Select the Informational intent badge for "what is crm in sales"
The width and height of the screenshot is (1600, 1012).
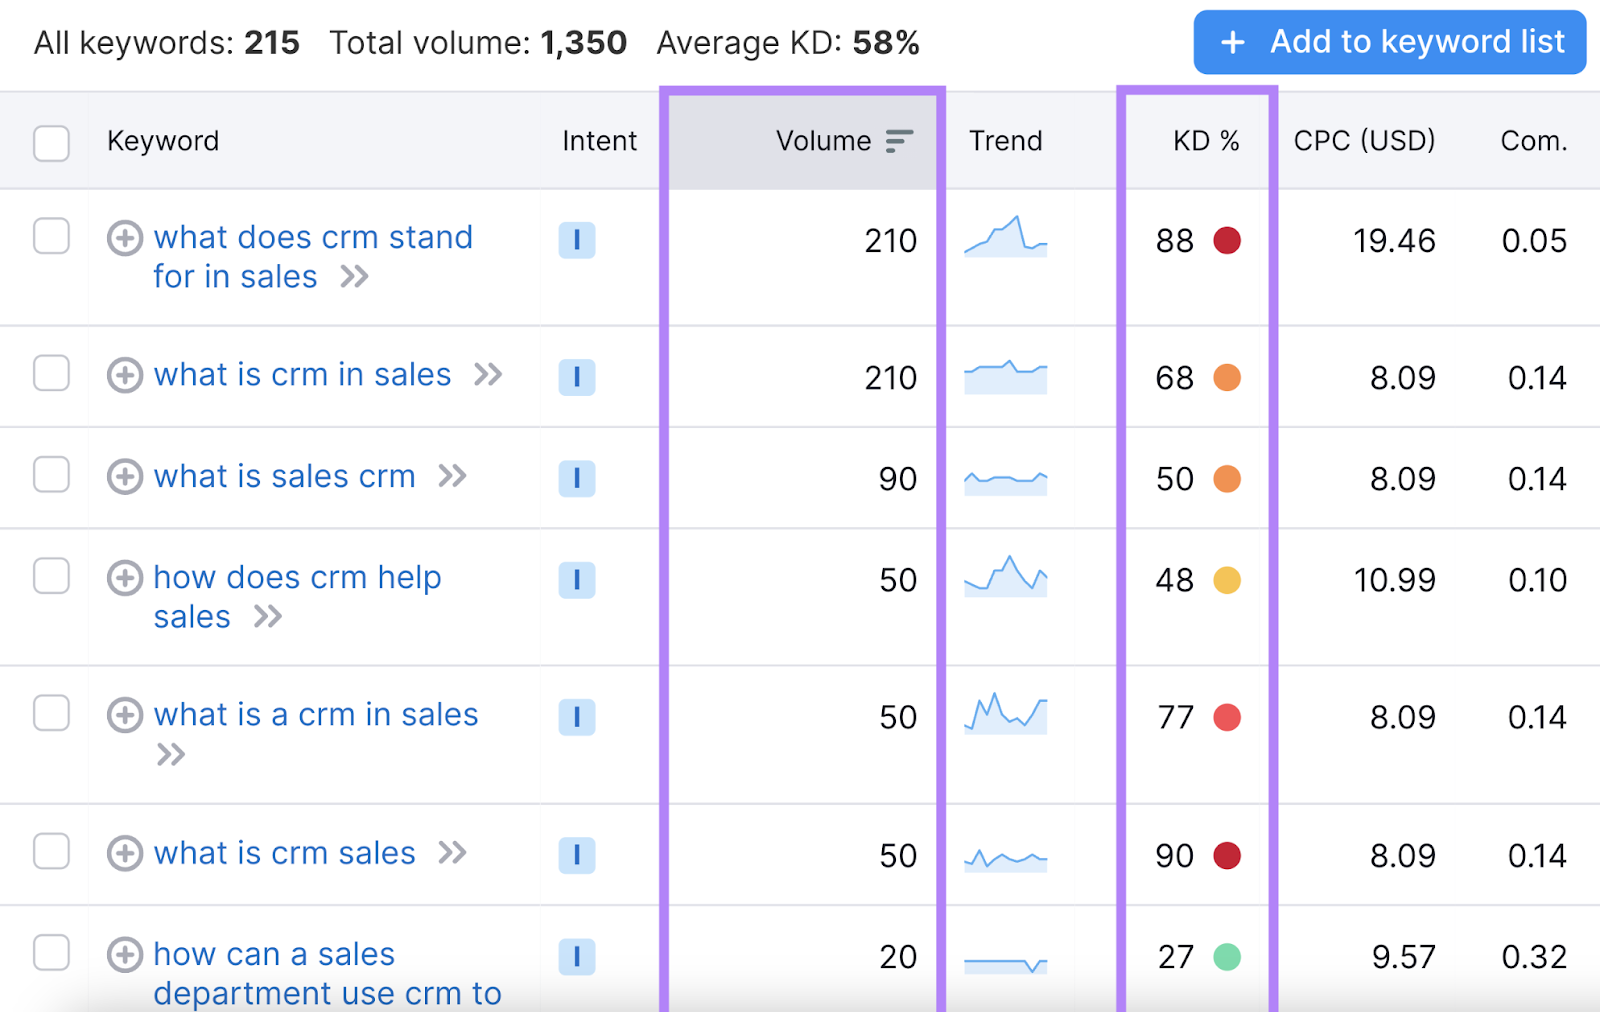click(577, 378)
